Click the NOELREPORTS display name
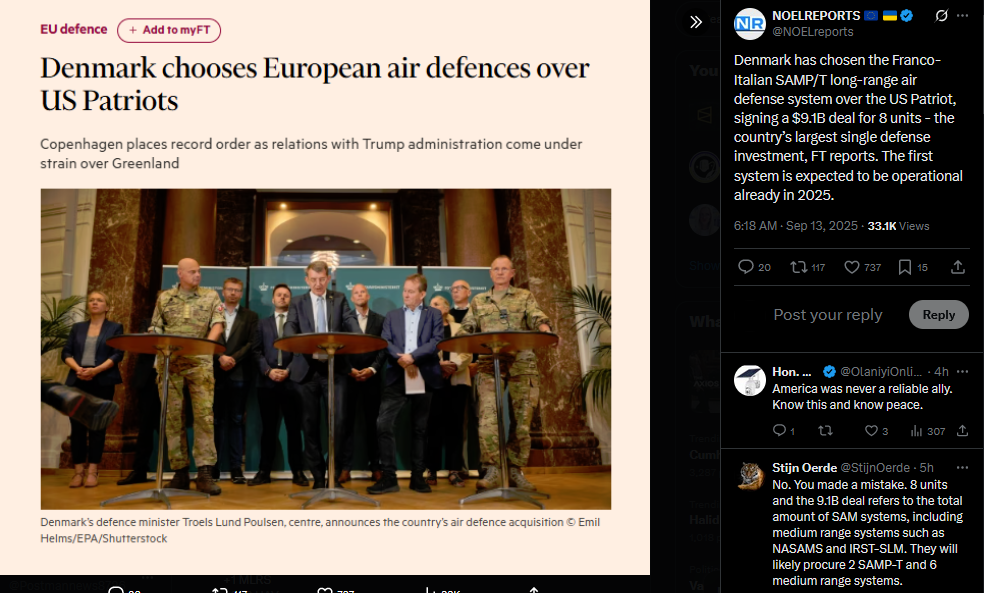984x593 pixels. 816,16
